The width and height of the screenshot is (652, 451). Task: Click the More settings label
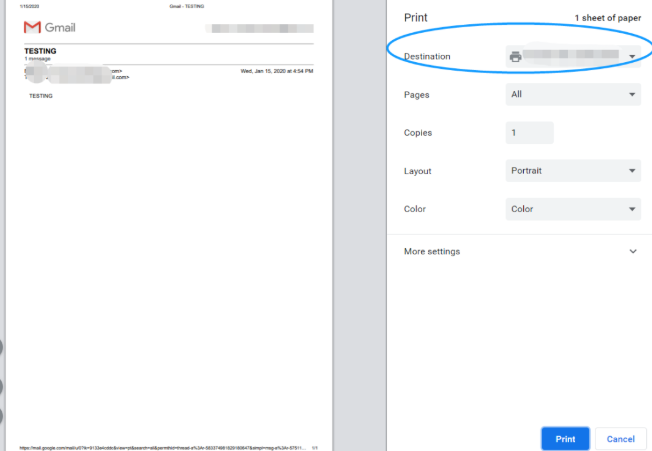tap(432, 251)
